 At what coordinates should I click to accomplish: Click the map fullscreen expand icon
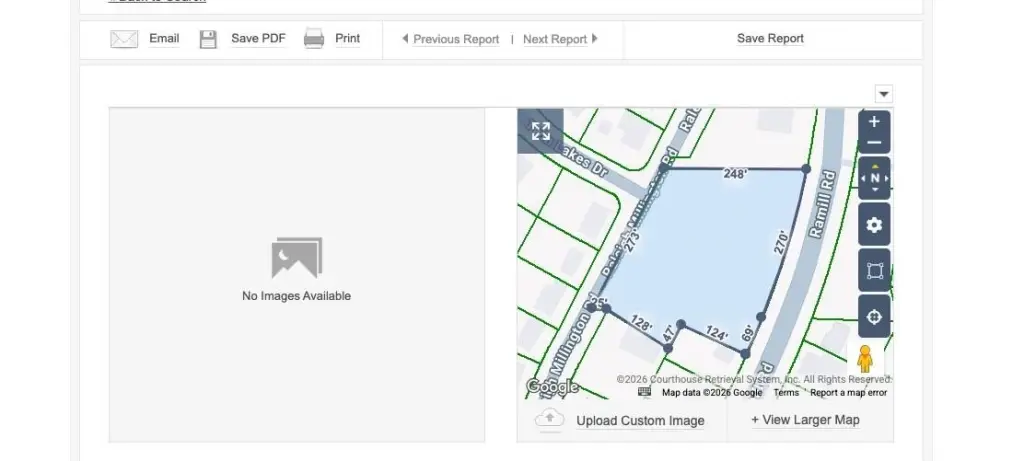[x=541, y=131]
